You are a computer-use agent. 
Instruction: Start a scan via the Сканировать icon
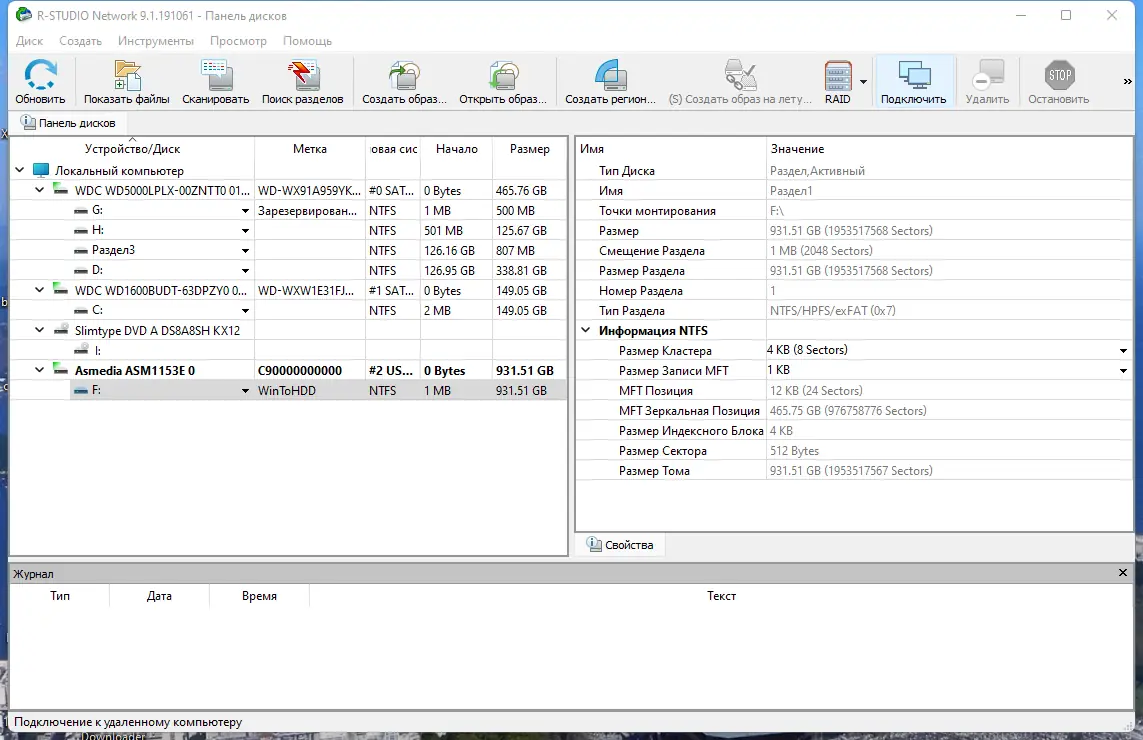(x=215, y=80)
